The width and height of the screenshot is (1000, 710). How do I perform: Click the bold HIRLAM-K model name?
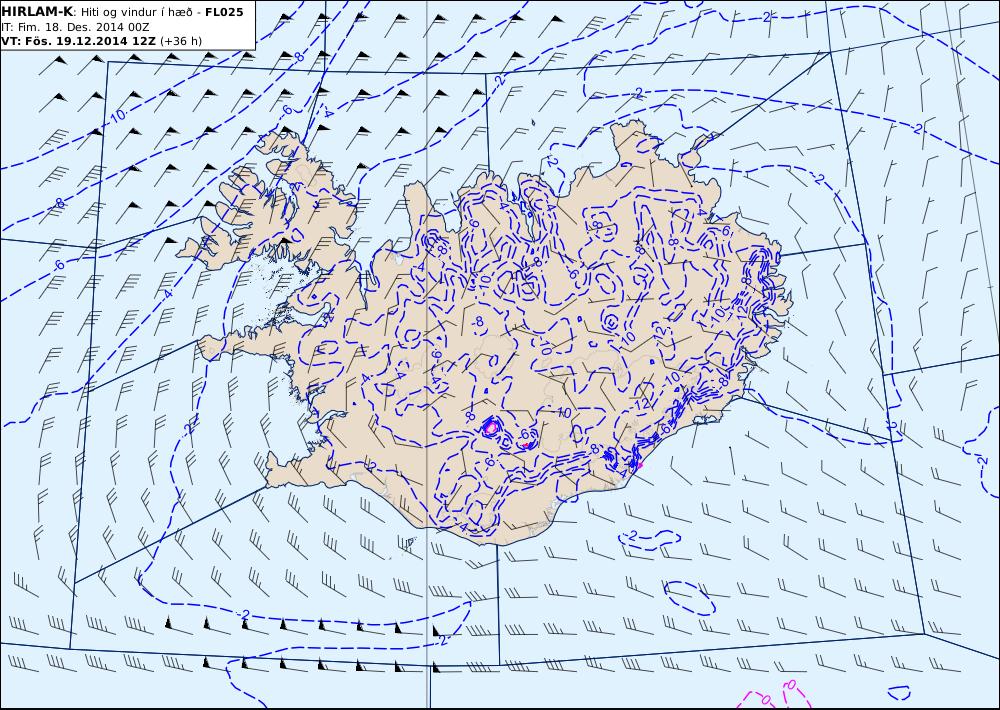[38, 12]
